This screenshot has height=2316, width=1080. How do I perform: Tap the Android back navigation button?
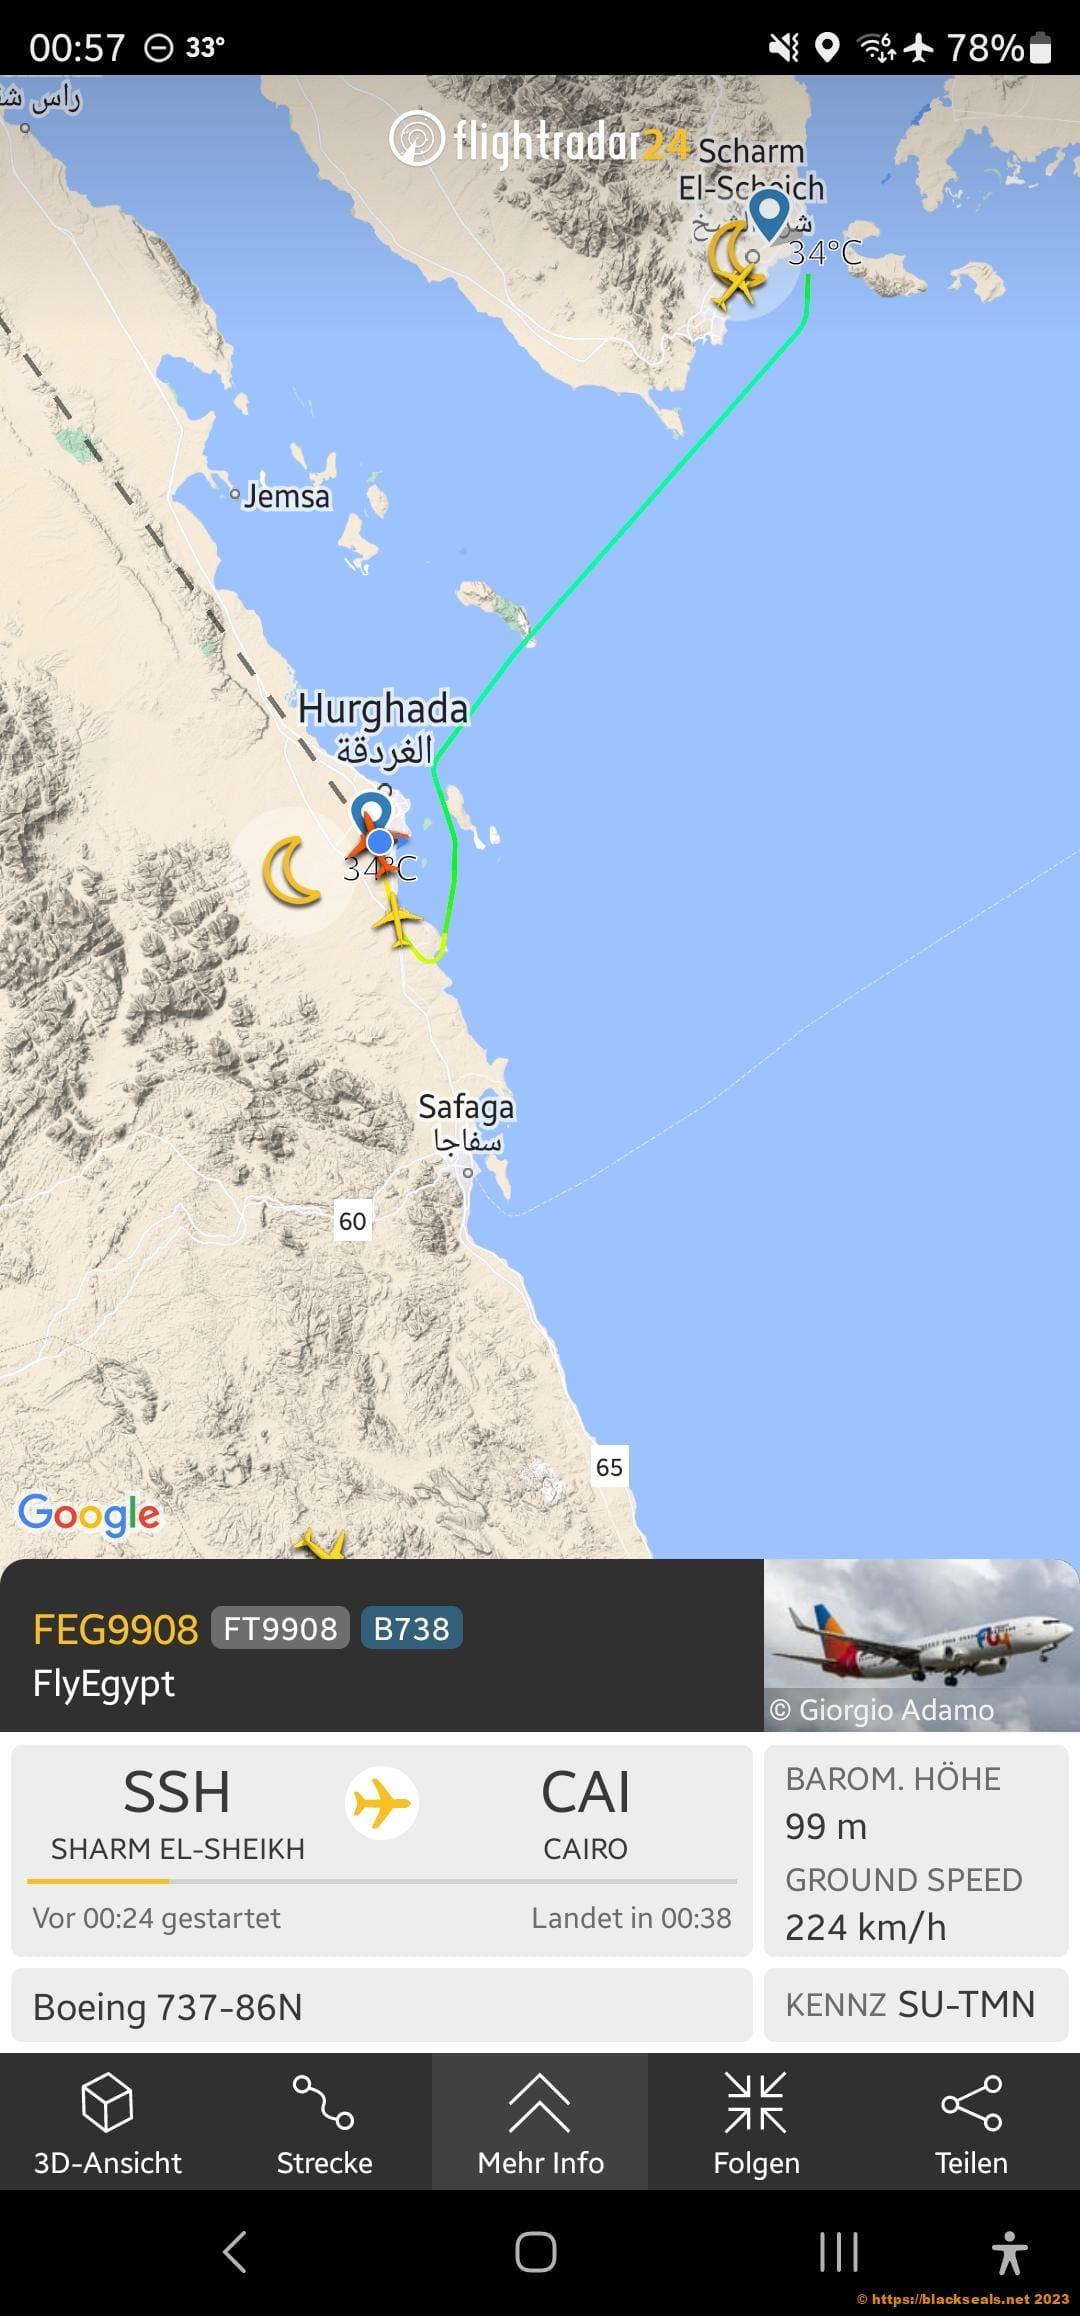234,2251
